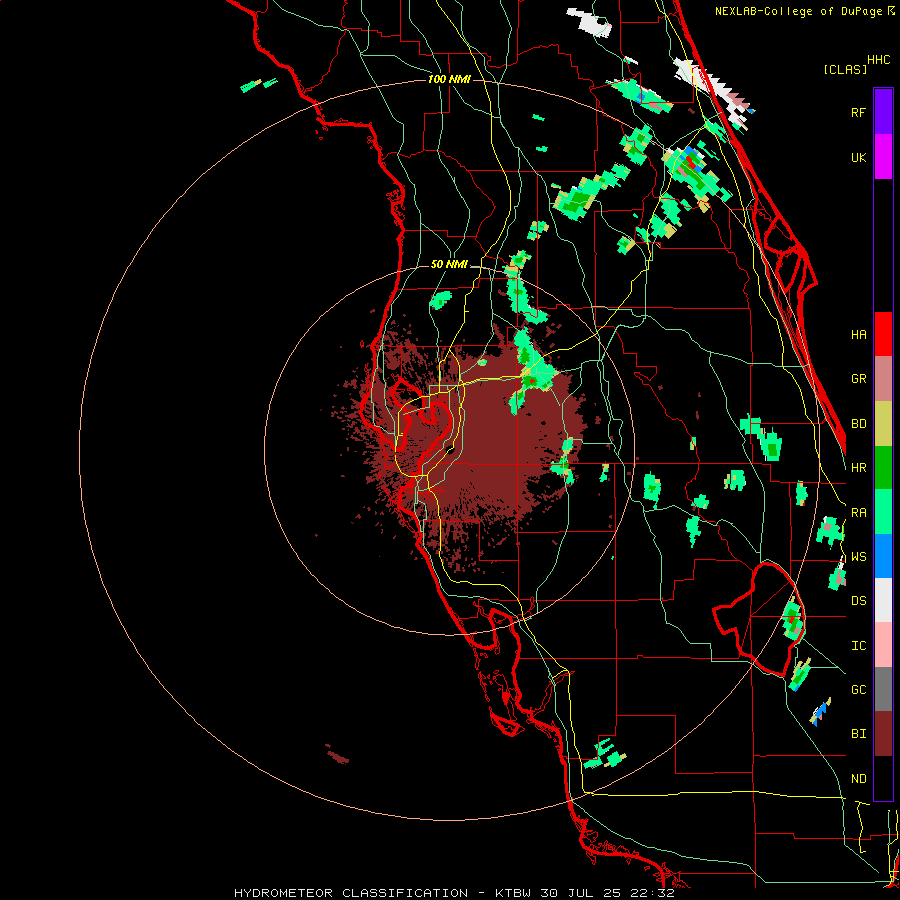
Task: Click the RA light green legend swatch
Action: click(883, 512)
